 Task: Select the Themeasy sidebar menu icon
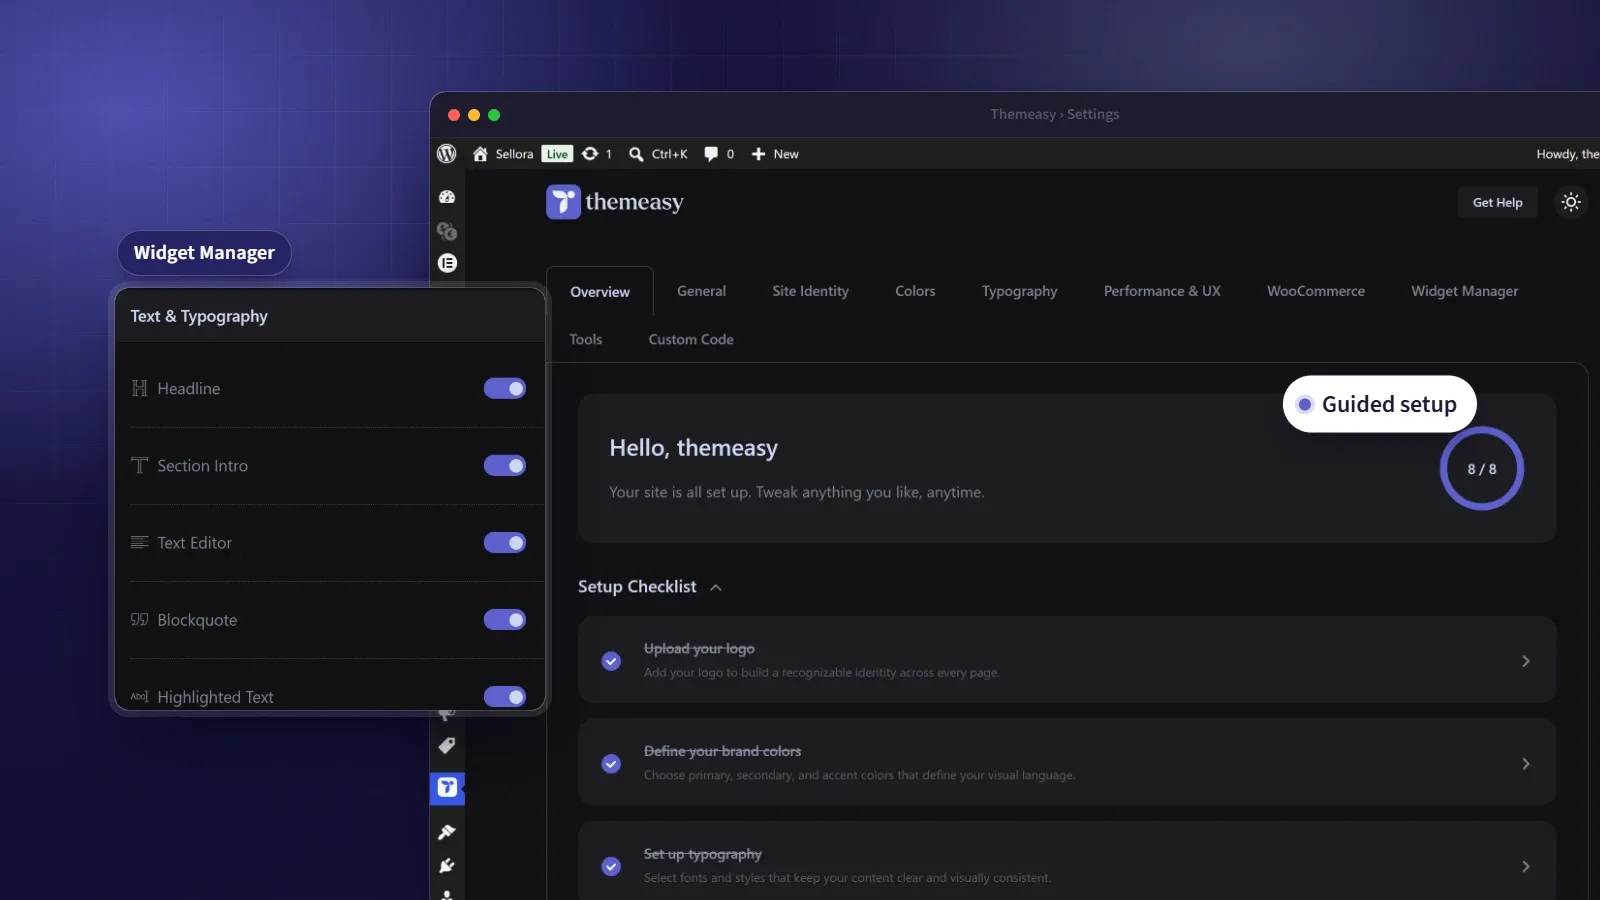[x=447, y=788]
